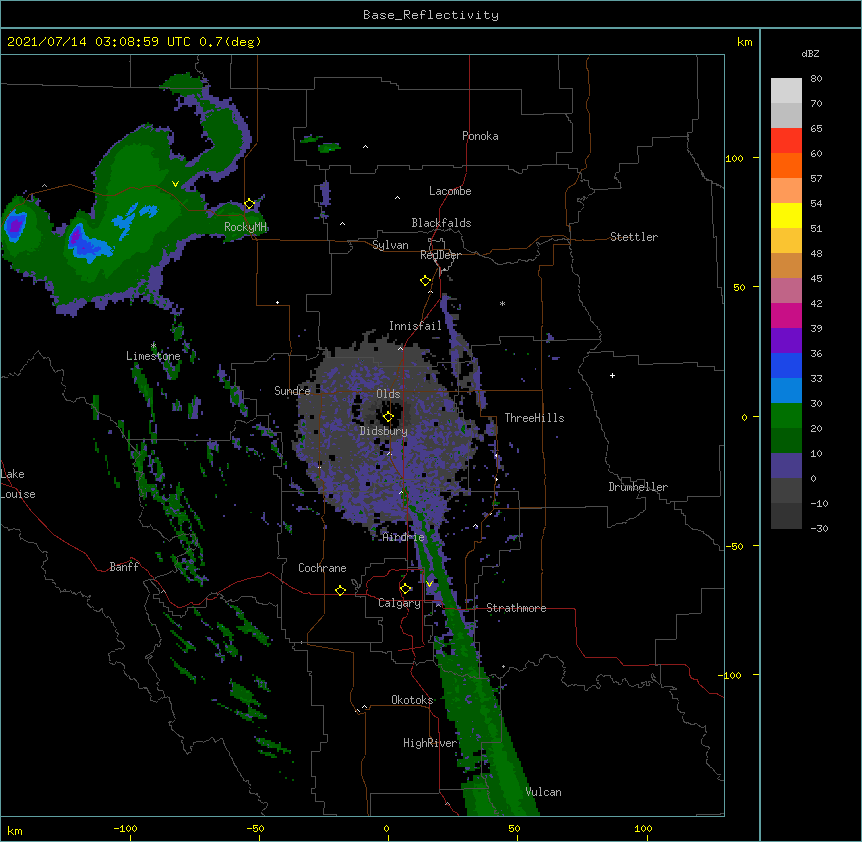The image size is (862, 842).
Task: Click the white plus marker north of Drumheller
Action: tap(612, 375)
